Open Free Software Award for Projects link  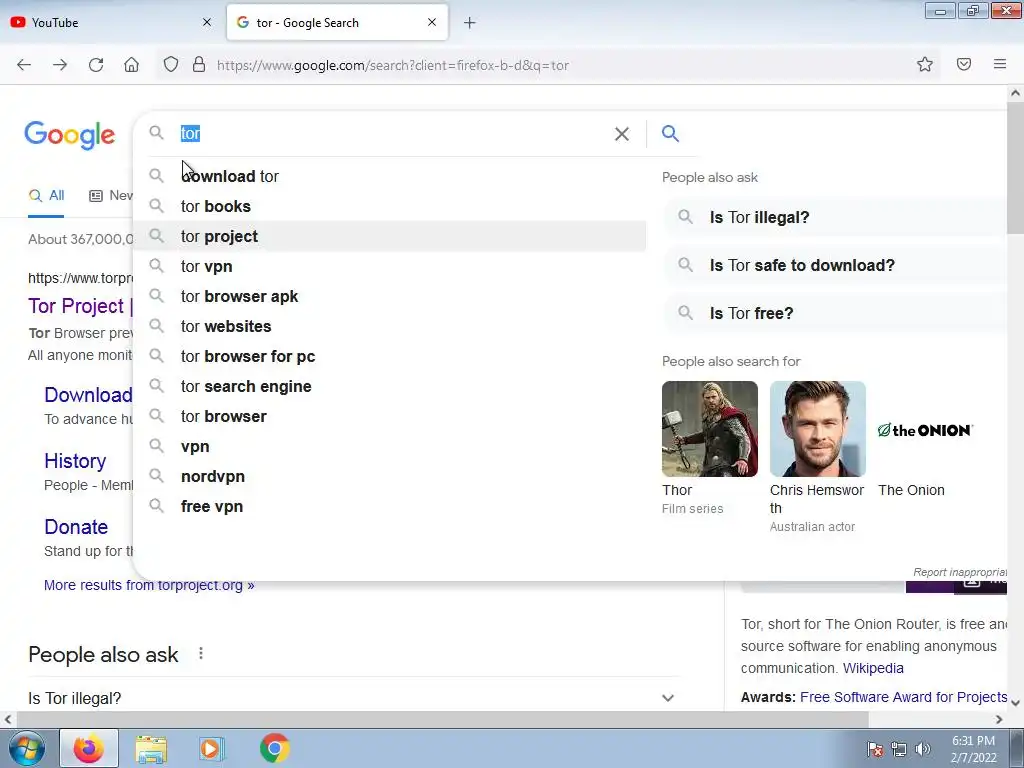[x=903, y=697]
